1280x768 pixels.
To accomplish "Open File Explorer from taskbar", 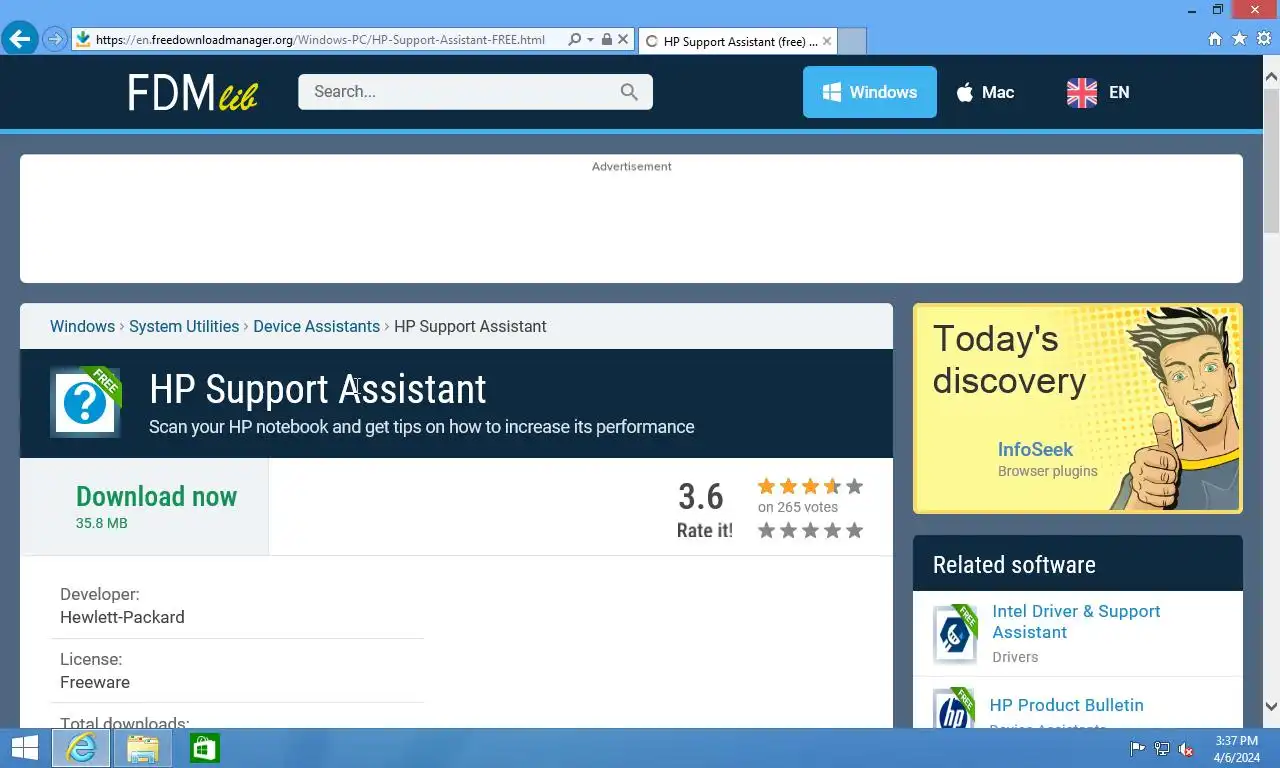I will [x=143, y=748].
